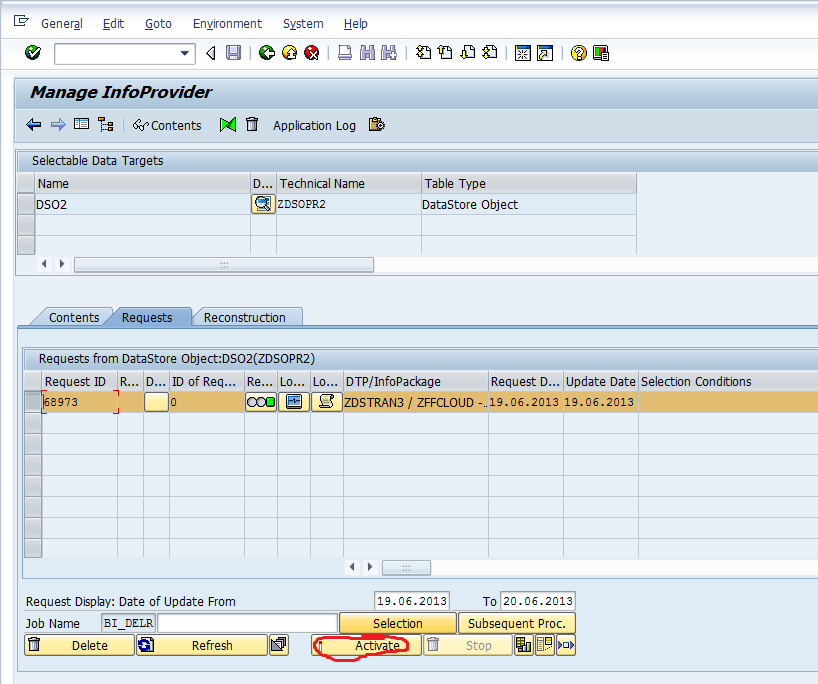The image size is (818, 684).
Task: Open request monitor icon for request 68973
Action: [293, 401]
